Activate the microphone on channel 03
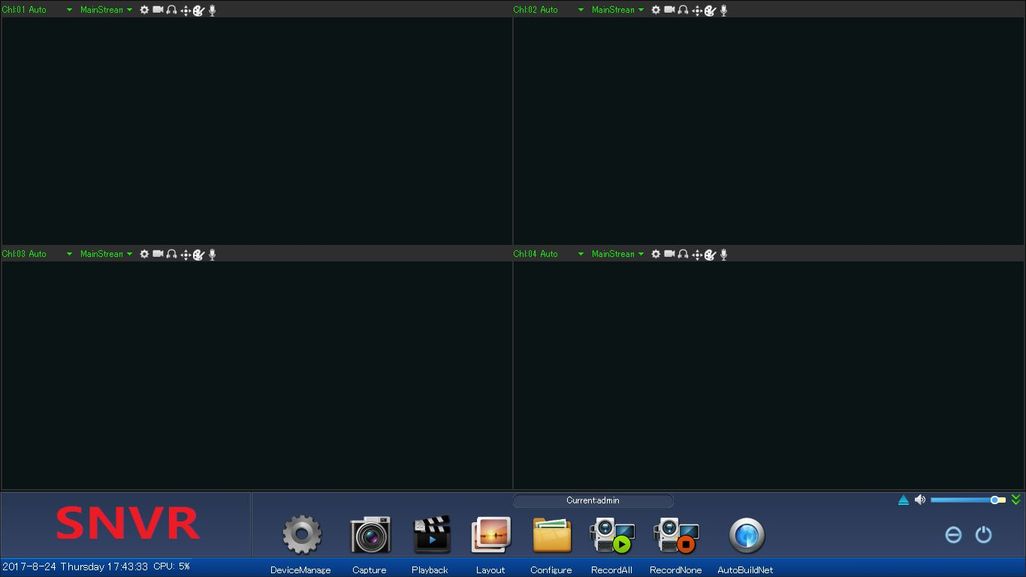Screen dimensions: 1026x577 (212, 253)
